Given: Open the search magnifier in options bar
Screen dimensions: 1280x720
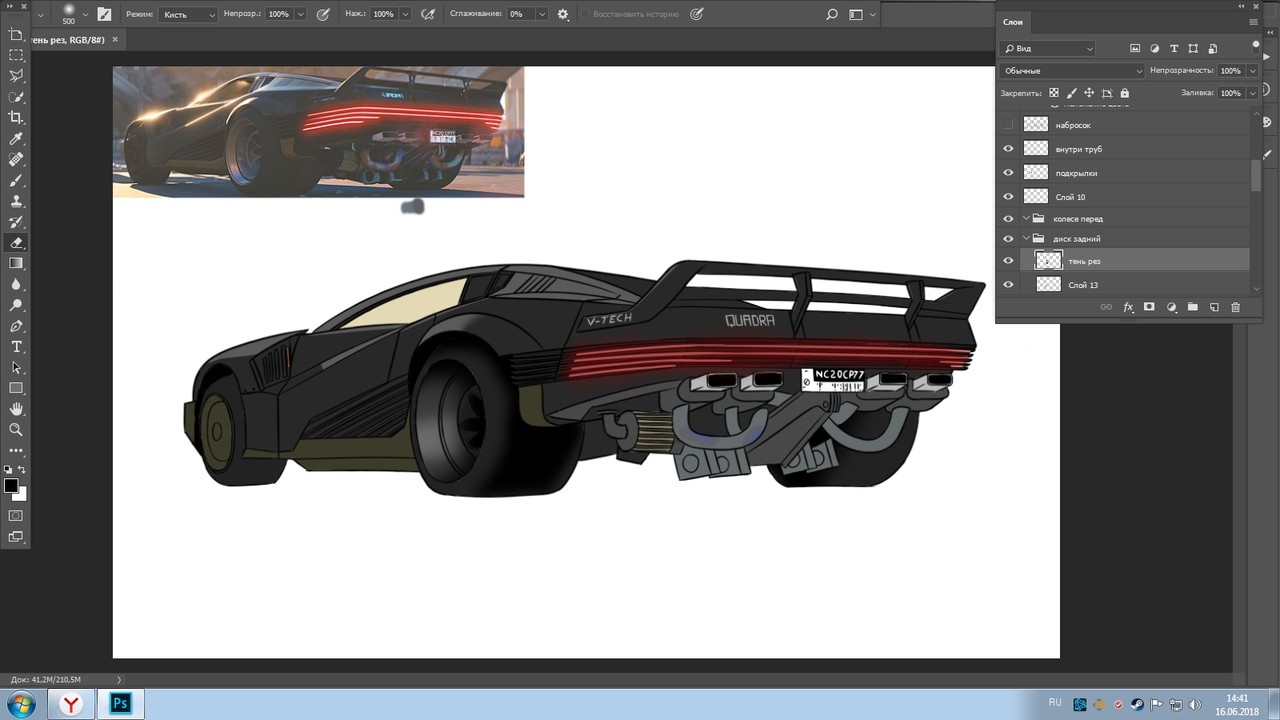Looking at the screenshot, I should pos(832,15).
